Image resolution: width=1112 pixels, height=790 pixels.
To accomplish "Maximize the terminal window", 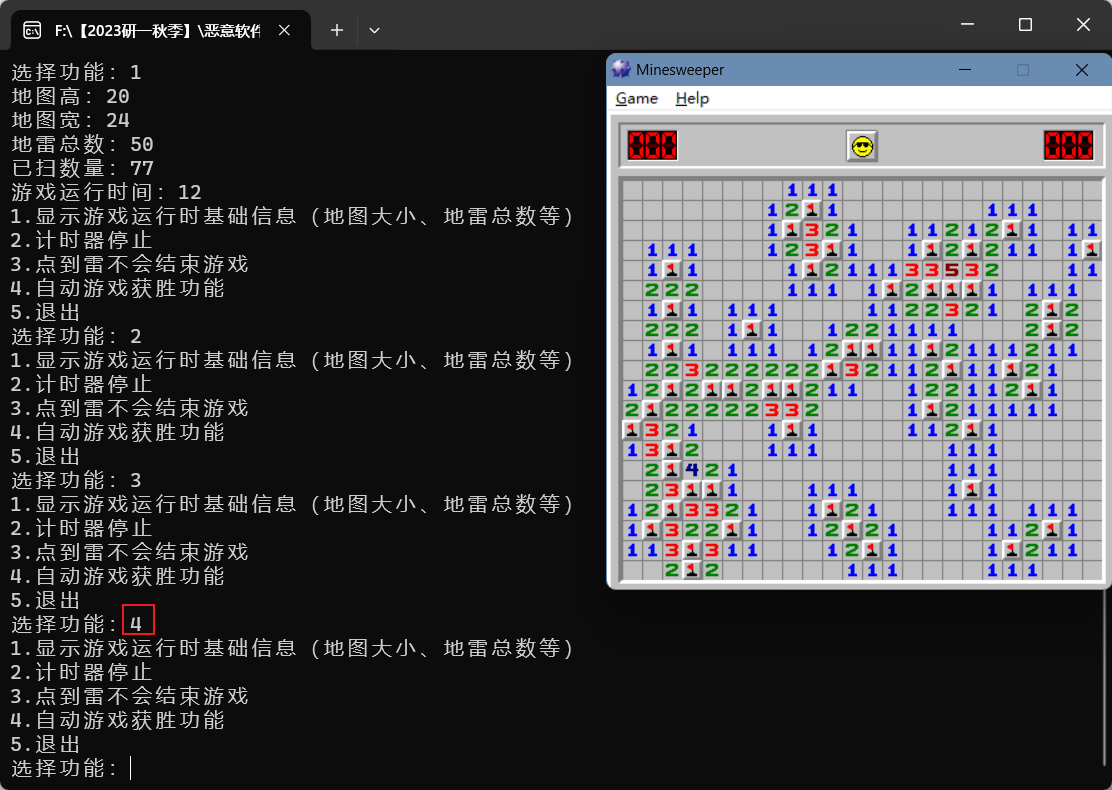I will 1025,24.
